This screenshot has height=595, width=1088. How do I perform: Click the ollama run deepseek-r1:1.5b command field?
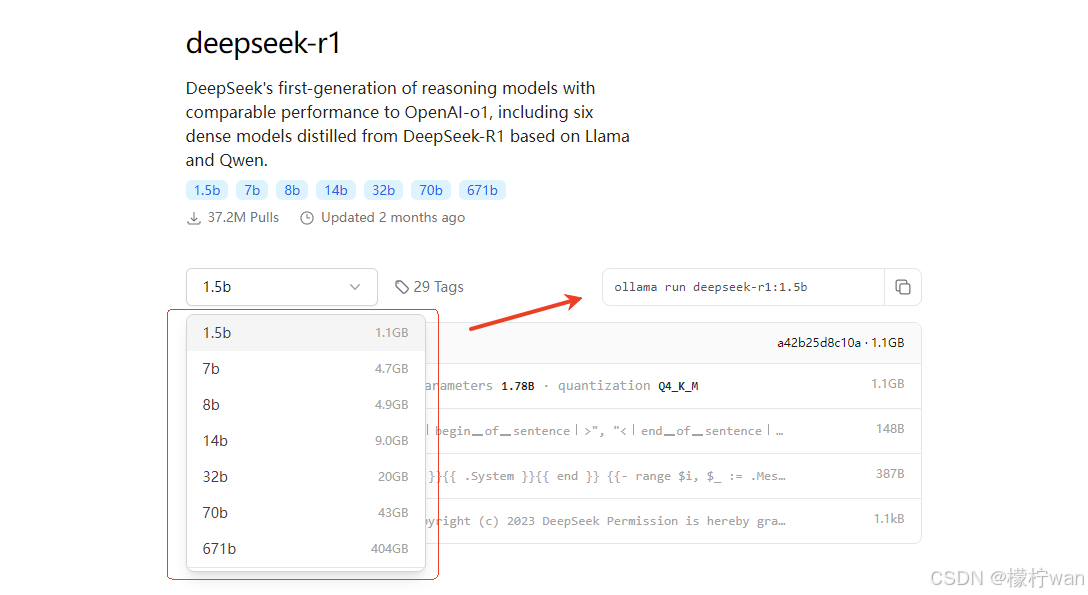pos(743,287)
